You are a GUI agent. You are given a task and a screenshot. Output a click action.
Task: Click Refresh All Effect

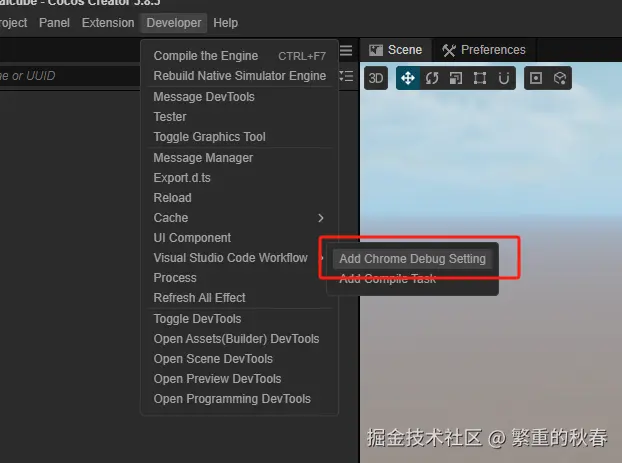pos(240,298)
